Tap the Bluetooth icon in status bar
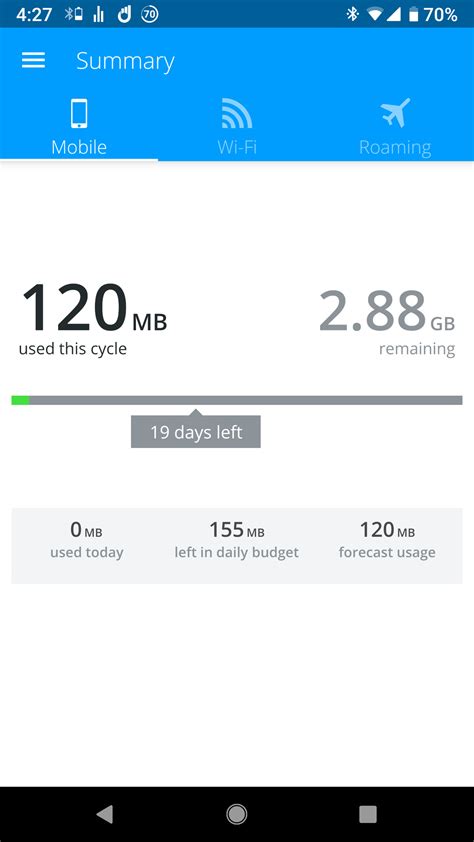 (352, 14)
